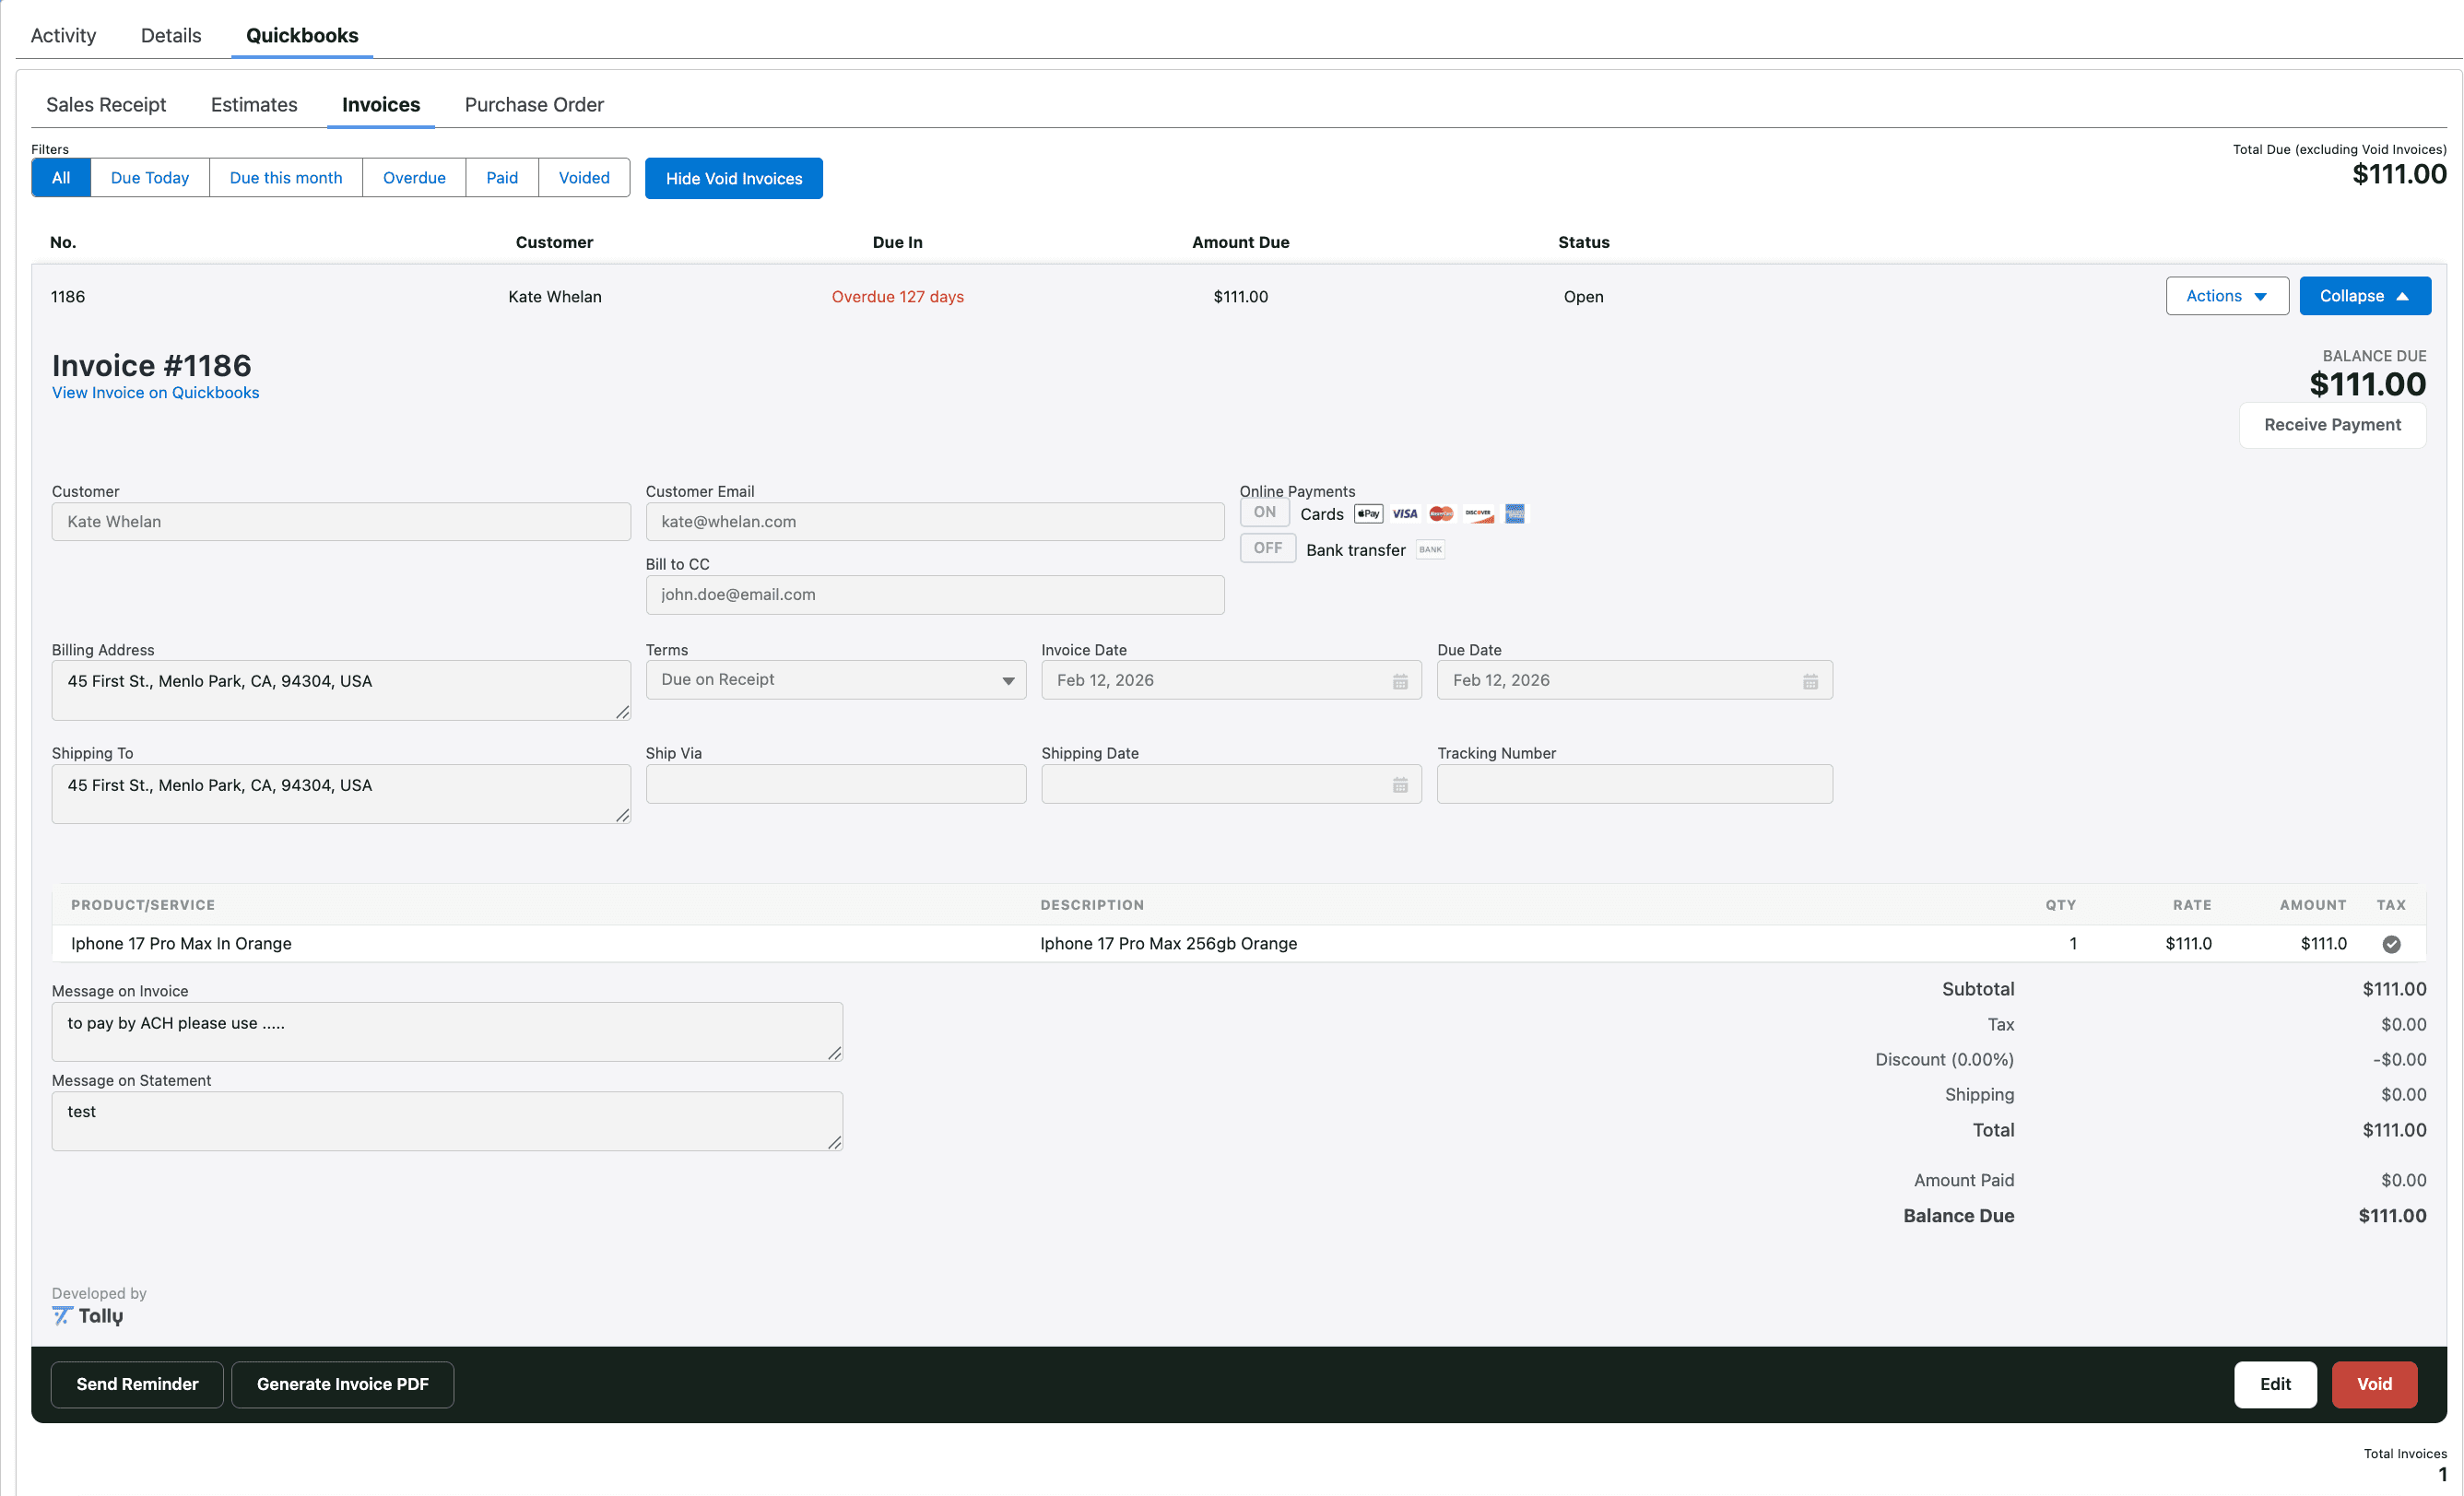Image resolution: width=2464 pixels, height=1496 pixels.
Task: Click Send Reminder button
Action: click(137, 1384)
